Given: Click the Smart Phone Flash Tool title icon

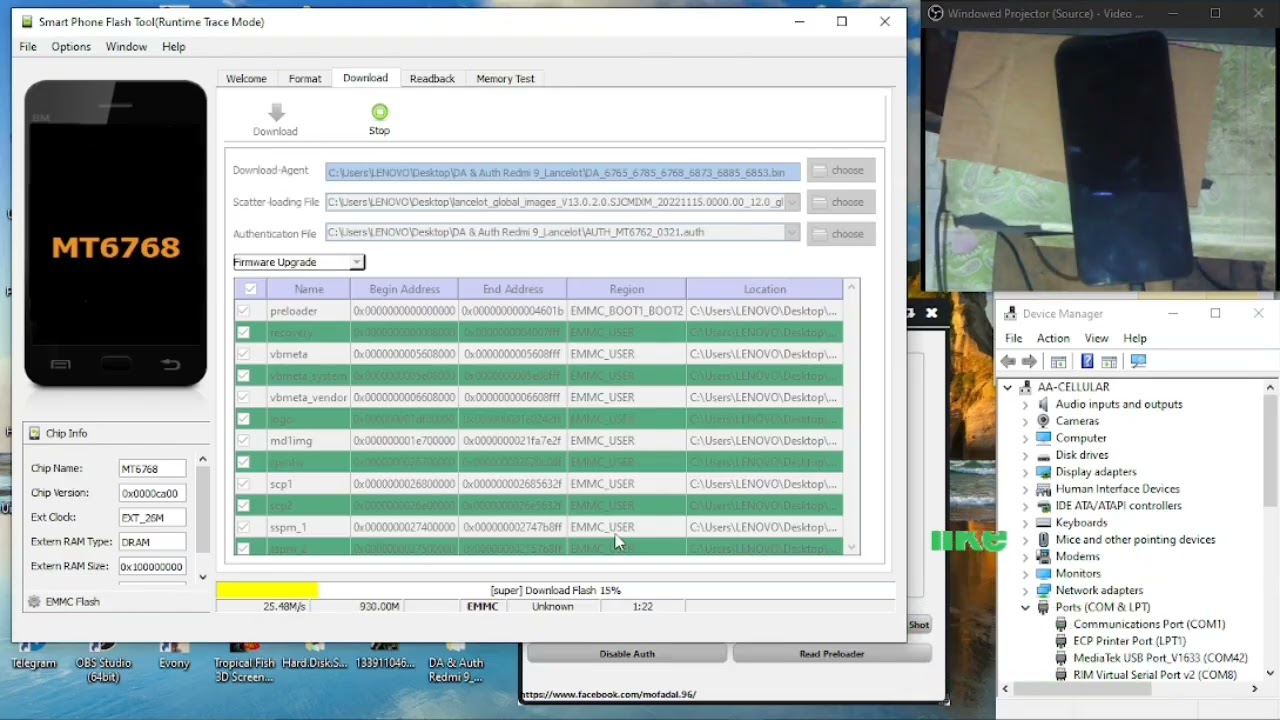Looking at the screenshot, I should (x=27, y=22).
